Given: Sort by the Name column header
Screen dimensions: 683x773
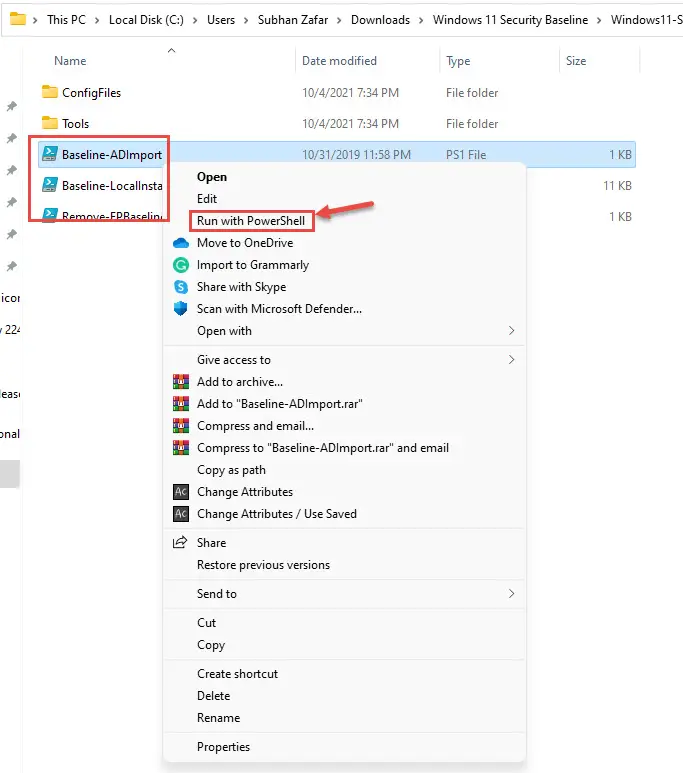Looking at the screenshot, I should point(70,61).
